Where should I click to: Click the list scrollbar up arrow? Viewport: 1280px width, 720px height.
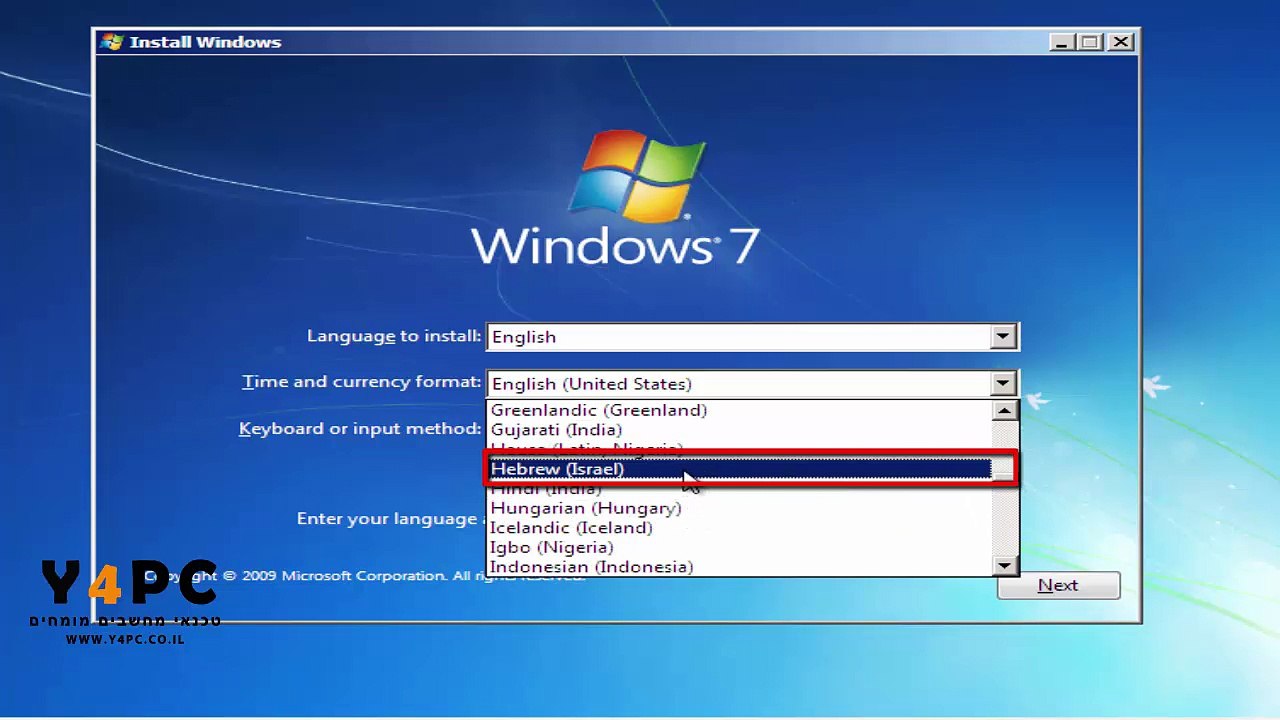pyautogui.click(x=1005, y=410)
